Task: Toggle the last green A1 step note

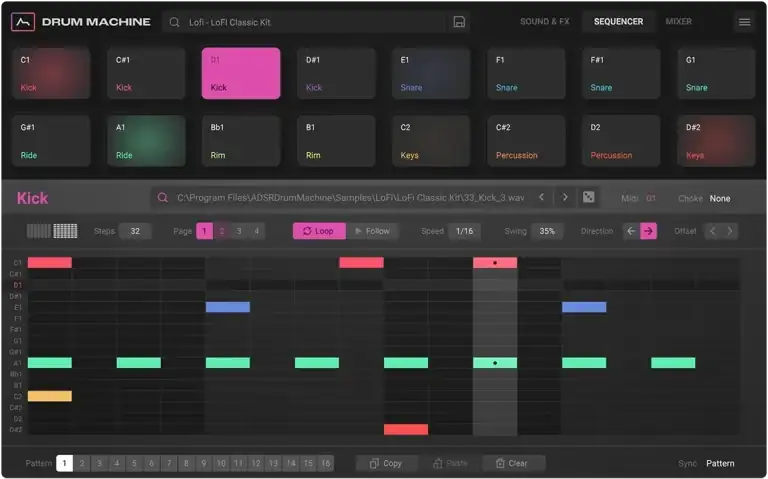Action: (673, 363)
